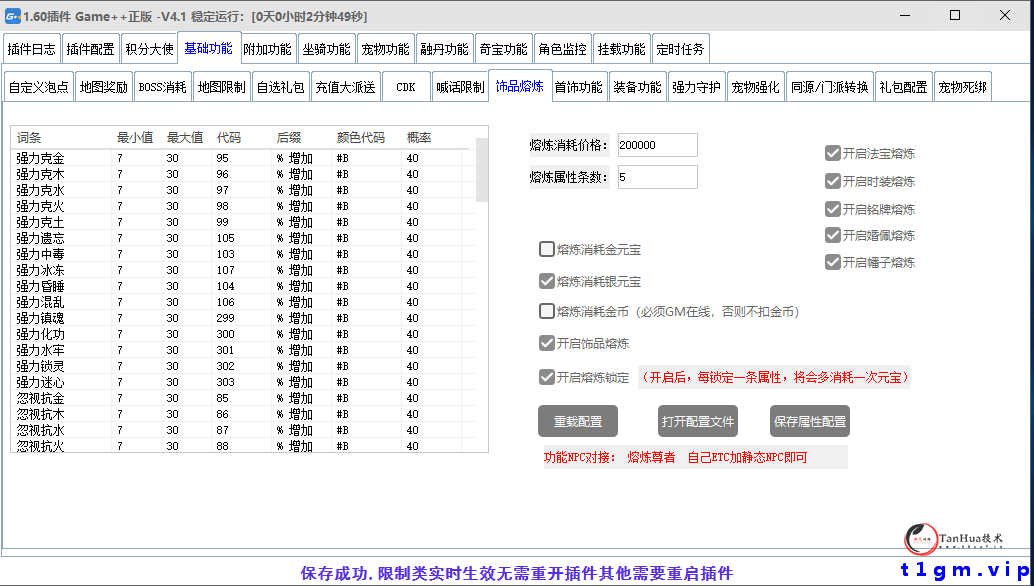
Task: Click the 熔炼消耗价格 input field
Action: (x=655, y=144)
